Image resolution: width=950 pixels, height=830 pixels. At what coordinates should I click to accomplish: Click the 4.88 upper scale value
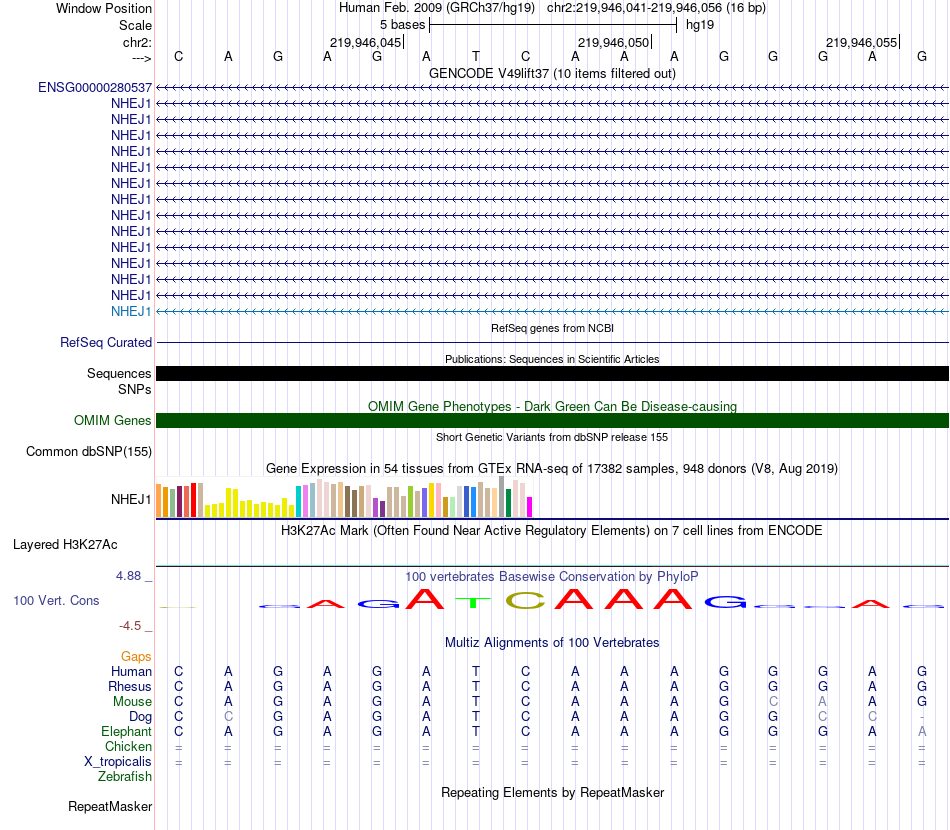128,576
